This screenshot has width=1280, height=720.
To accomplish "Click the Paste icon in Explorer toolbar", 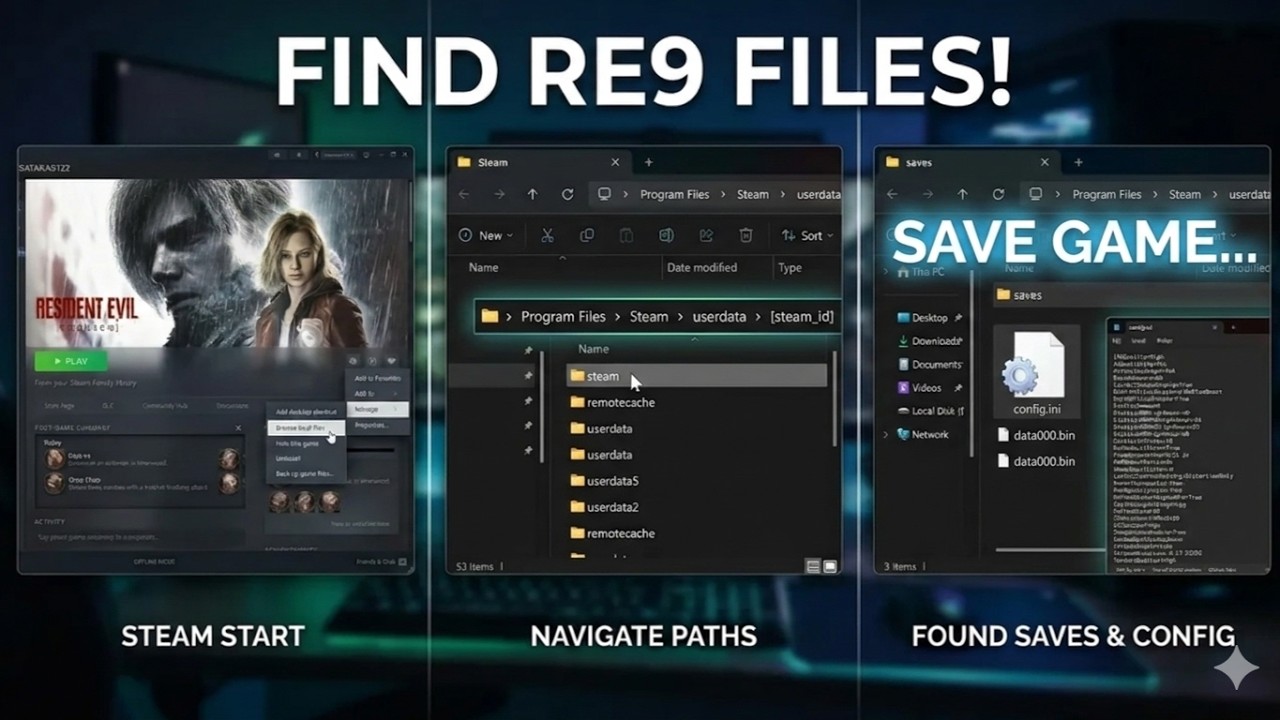I will tap(626, 236).
